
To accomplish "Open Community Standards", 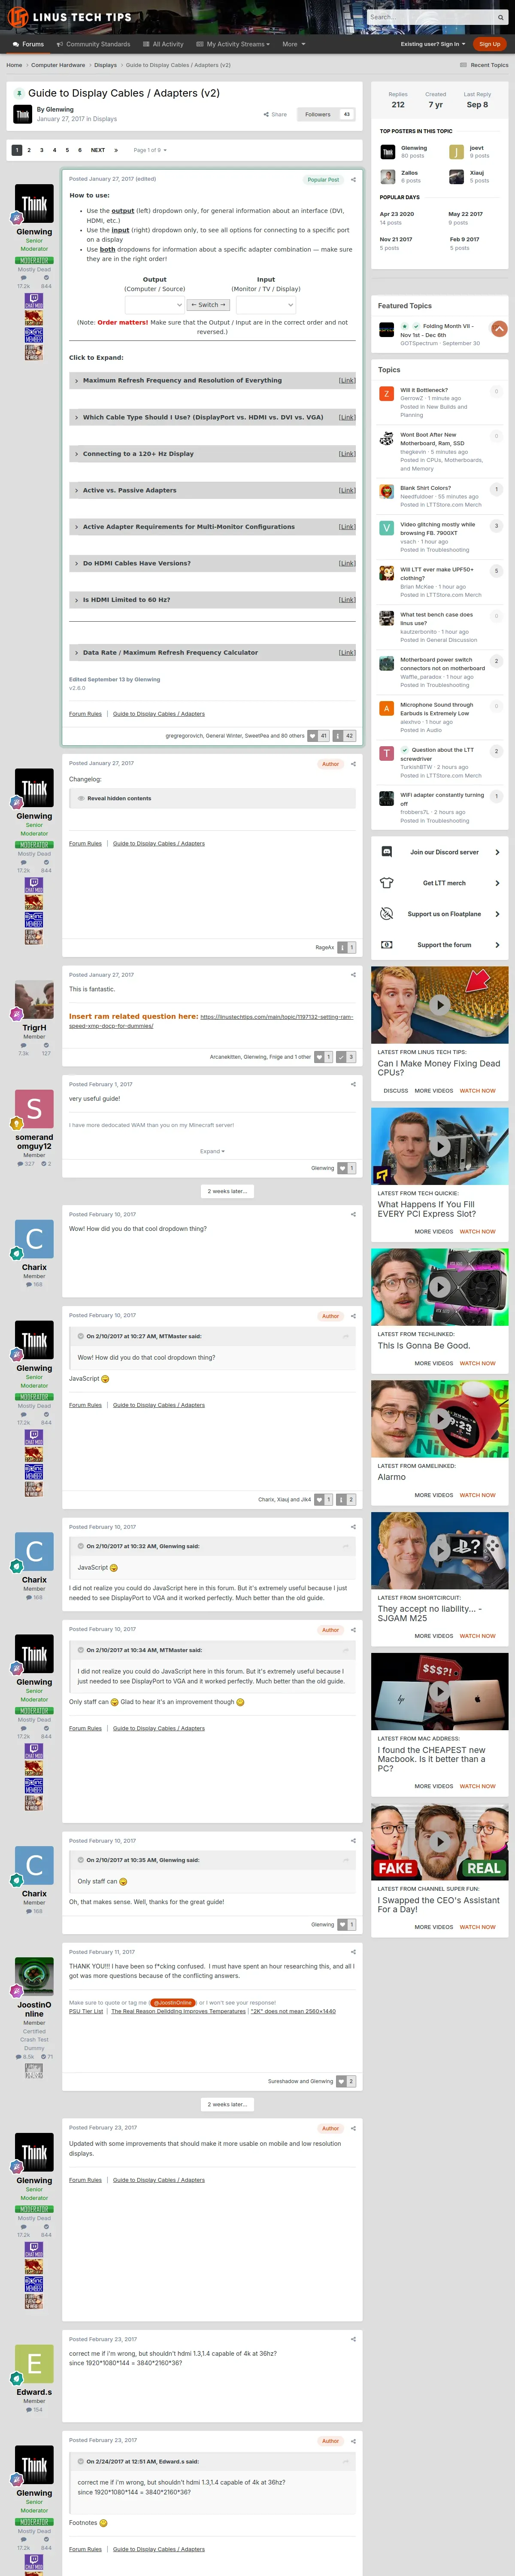I will pyautogui.click(x=93, y=44).
